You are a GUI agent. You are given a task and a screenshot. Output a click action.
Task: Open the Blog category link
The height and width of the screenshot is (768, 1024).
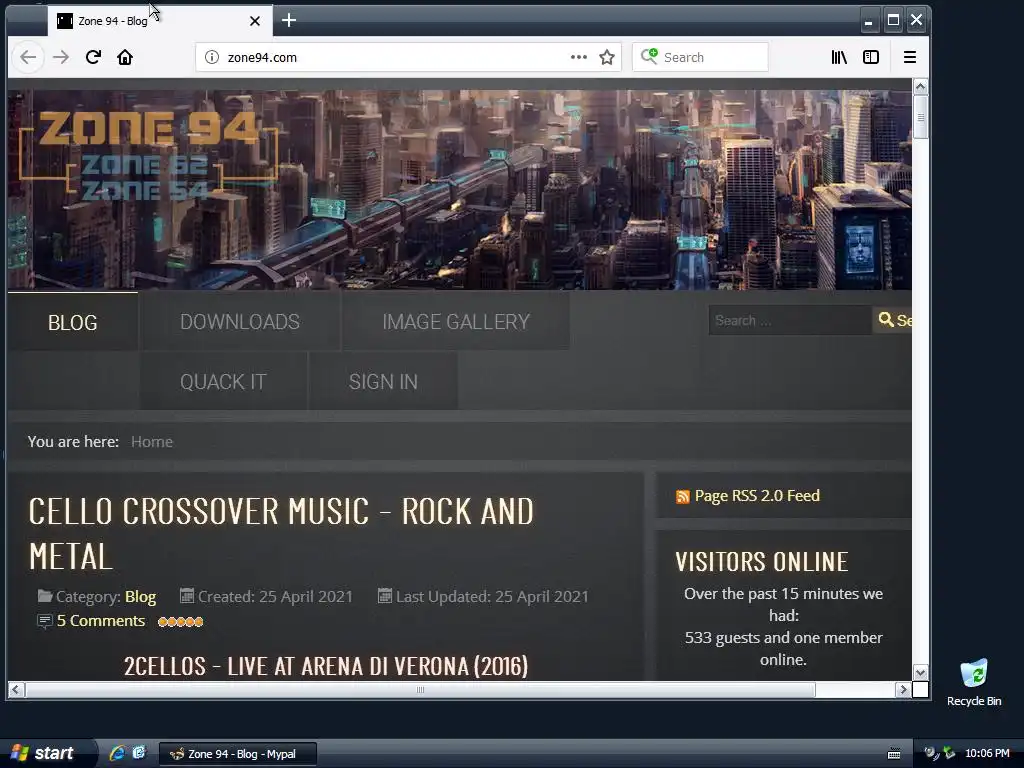pos(140,597)
